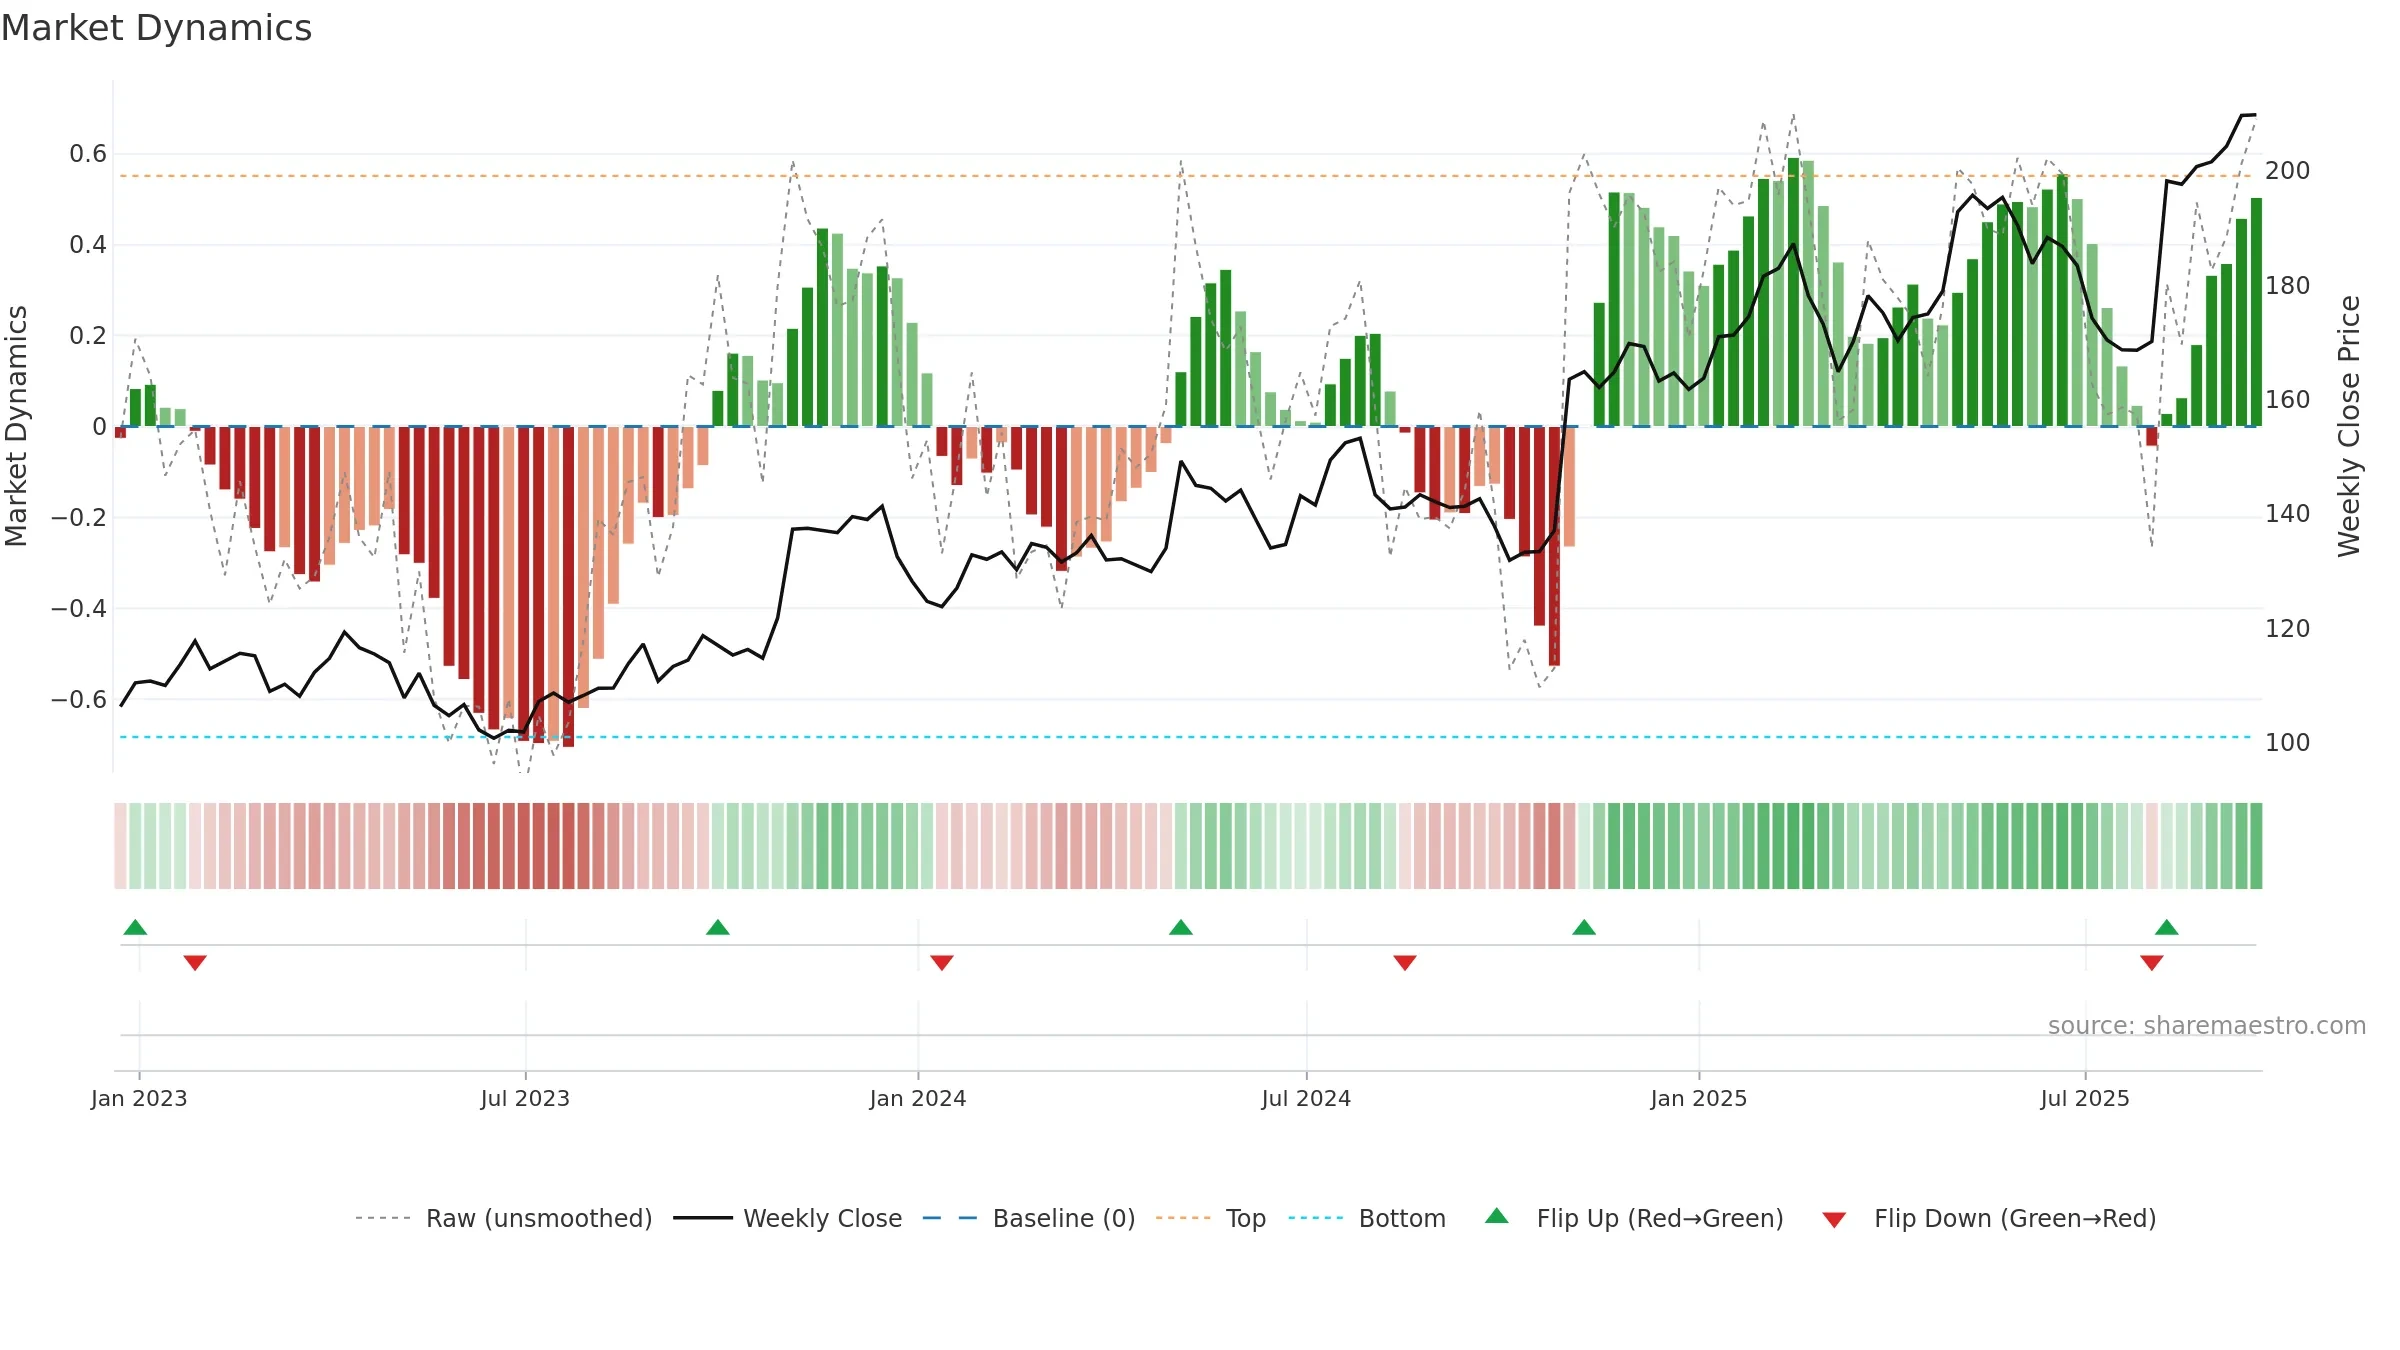Click the Weekly Close Price axis title
The image size is (2400, 1350).
[2349, 426]
